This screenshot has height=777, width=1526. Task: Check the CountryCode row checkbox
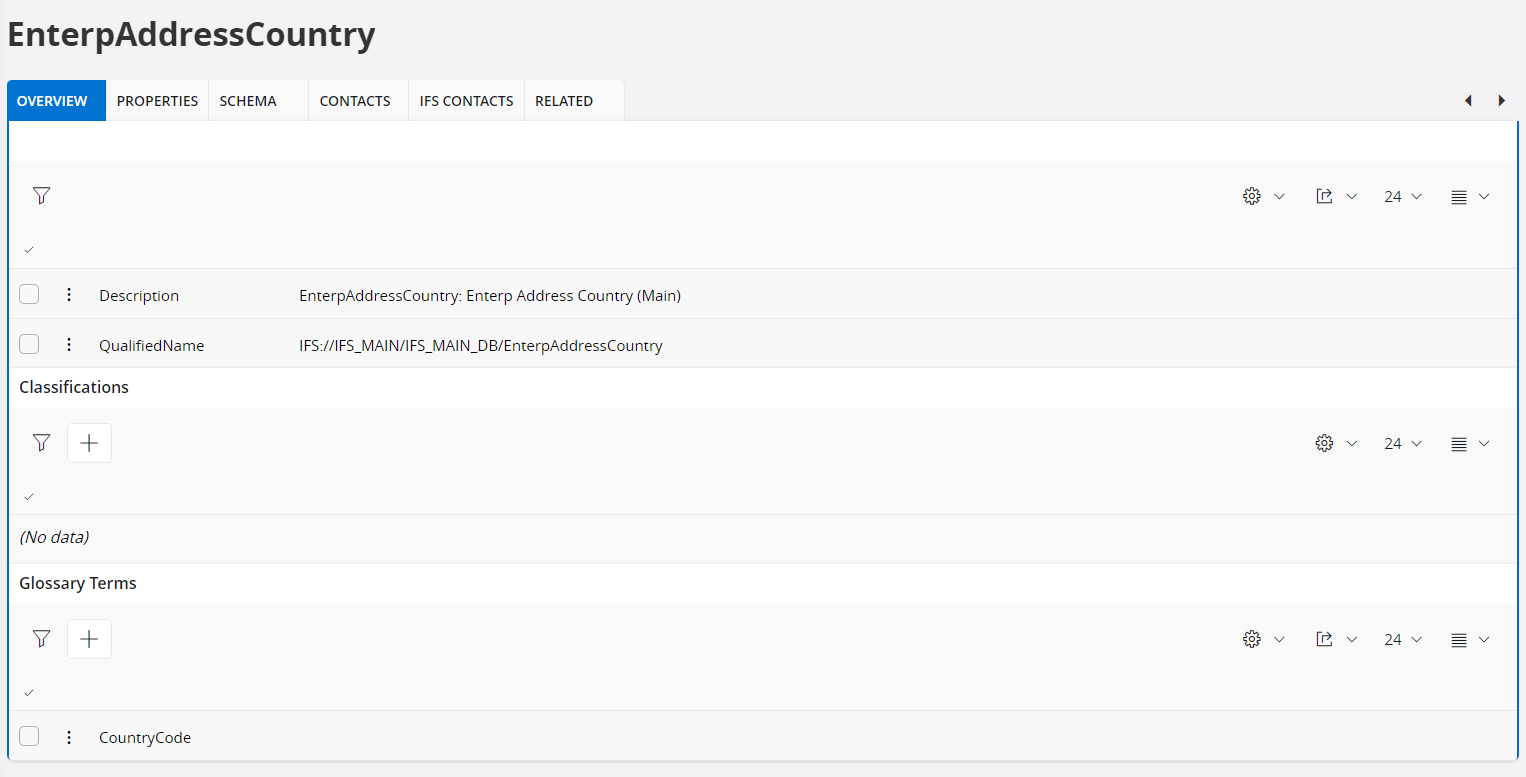29,736
